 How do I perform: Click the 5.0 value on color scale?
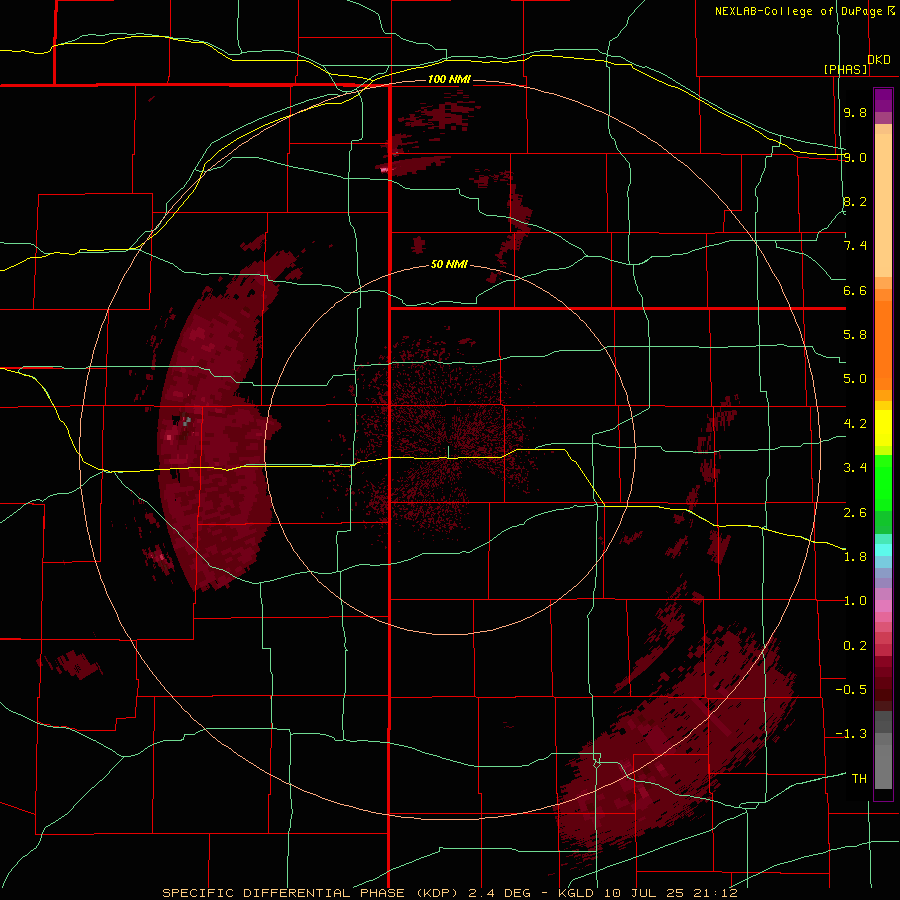point(855,379)
